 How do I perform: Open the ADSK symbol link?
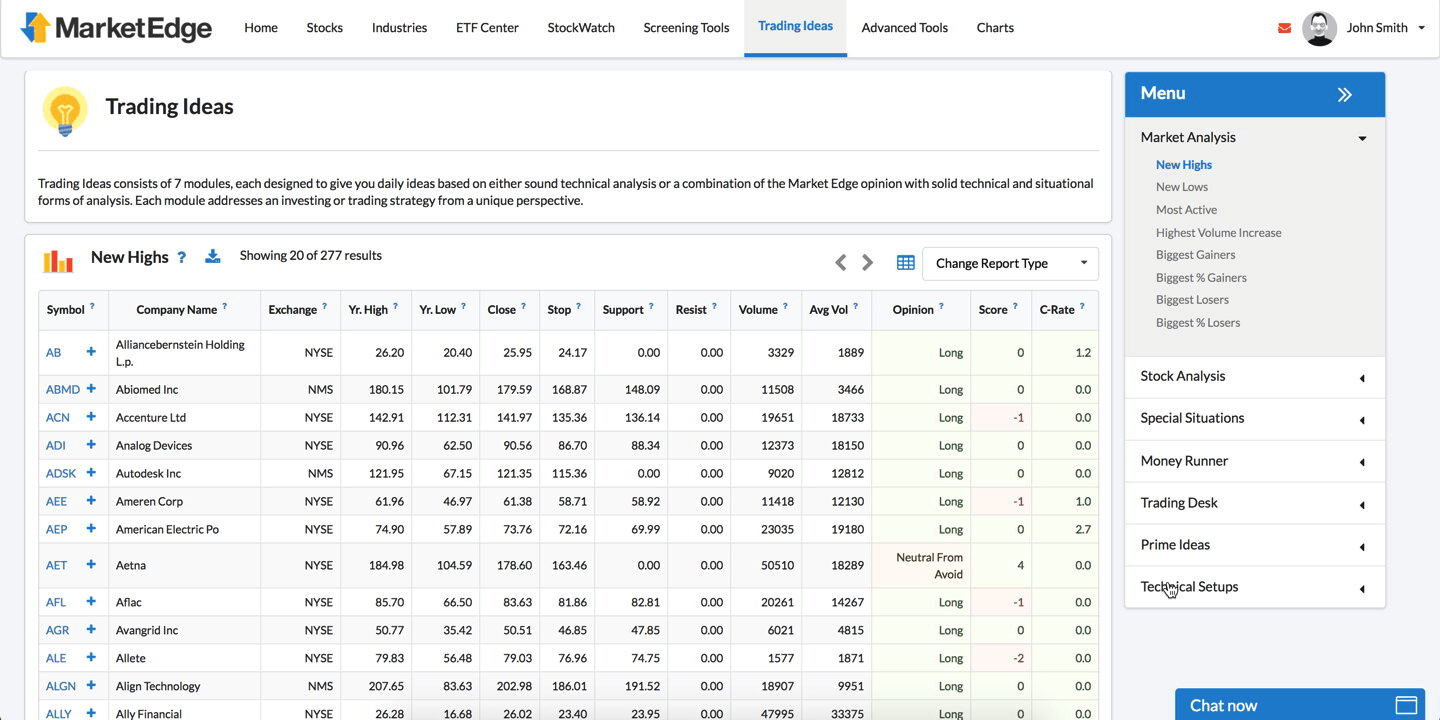[61, 473]
